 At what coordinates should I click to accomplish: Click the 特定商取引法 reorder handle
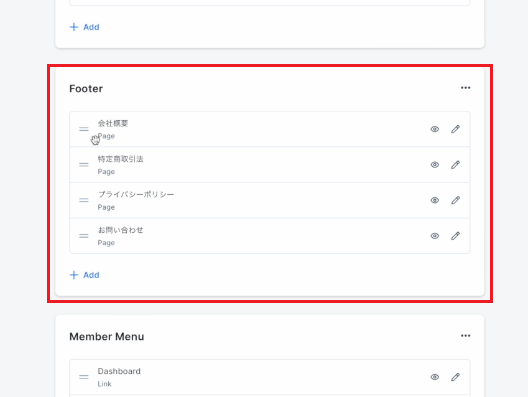pyautogui.click(x=84, y=165)
